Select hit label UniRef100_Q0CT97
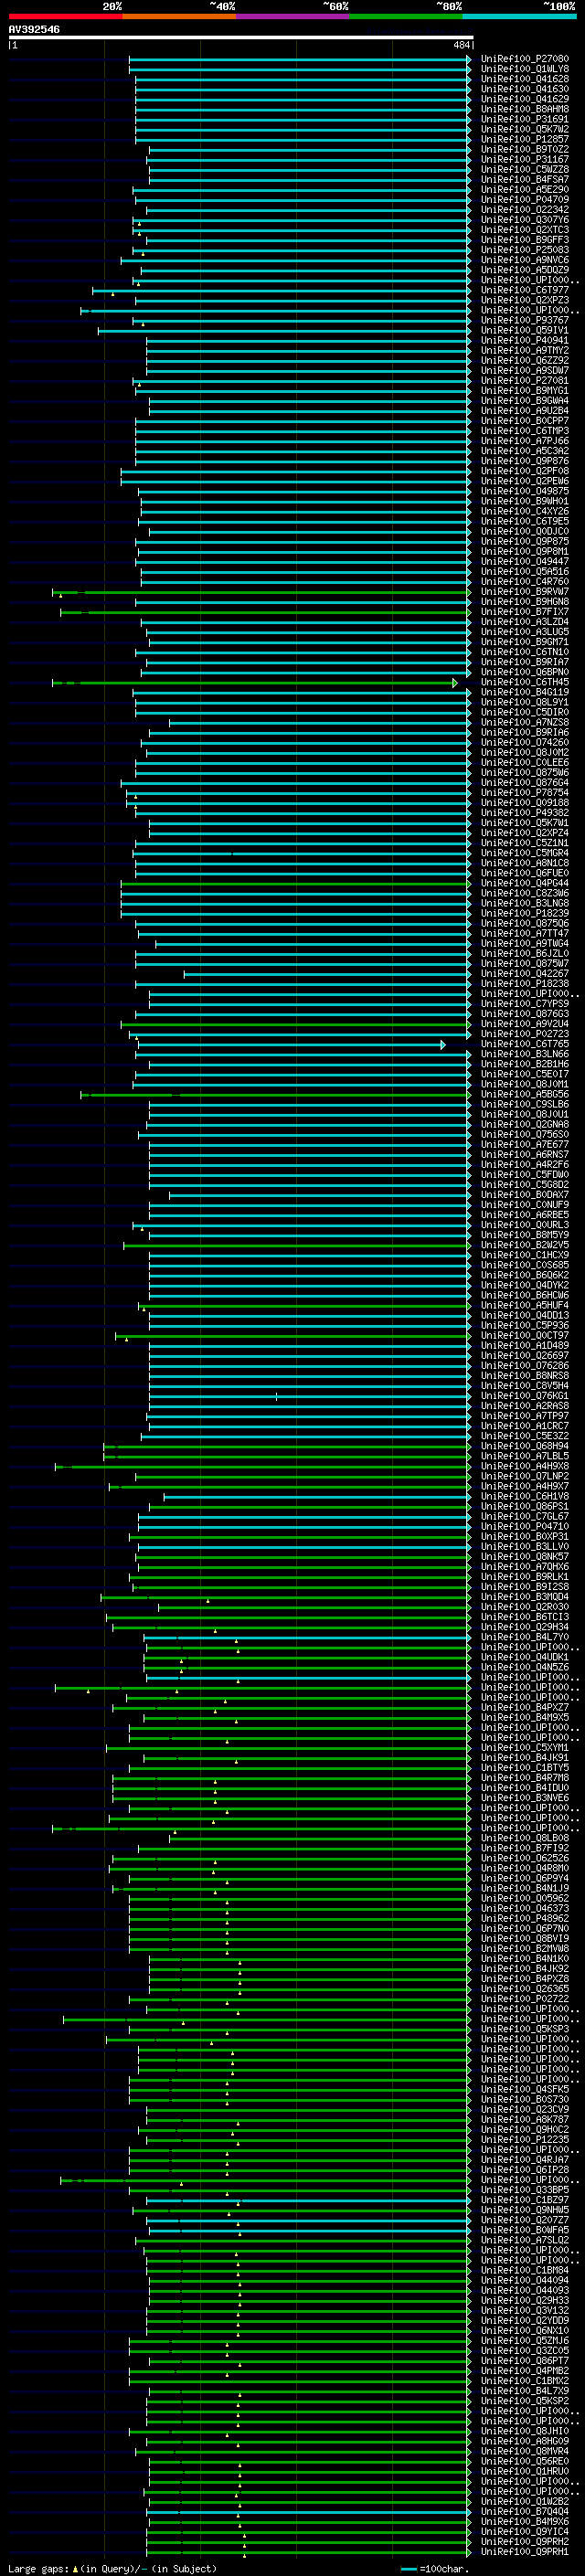Image resolution: width=585 pixels, height=2576 pixels. tap(524, 1335)
